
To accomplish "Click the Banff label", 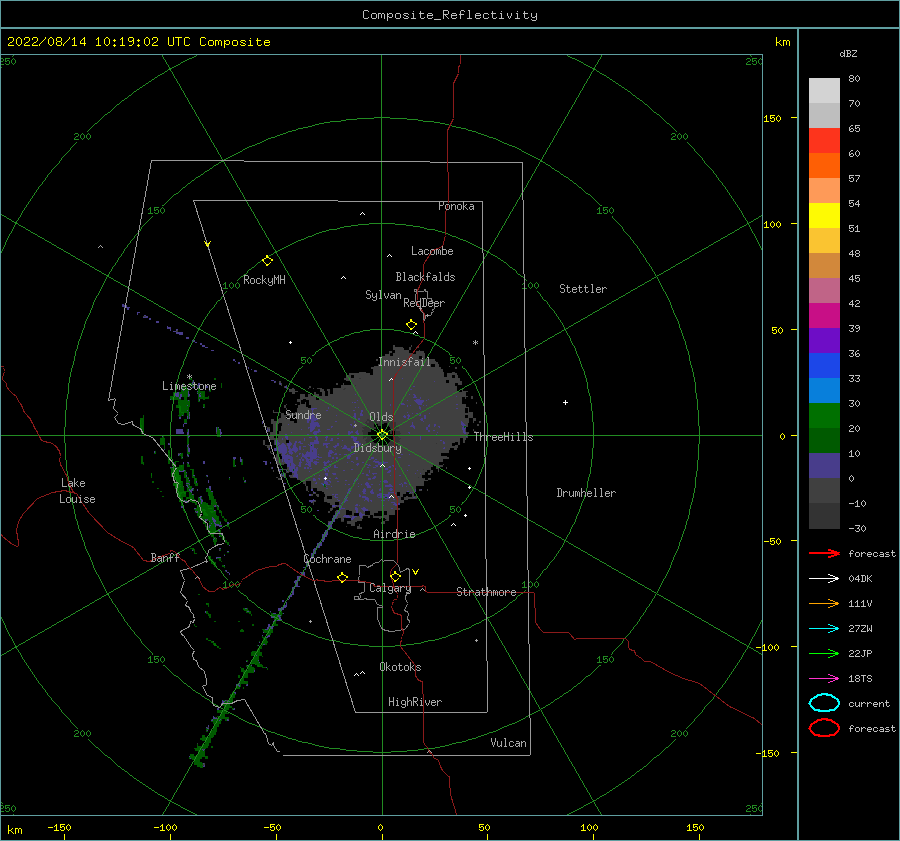I will 165,557.
